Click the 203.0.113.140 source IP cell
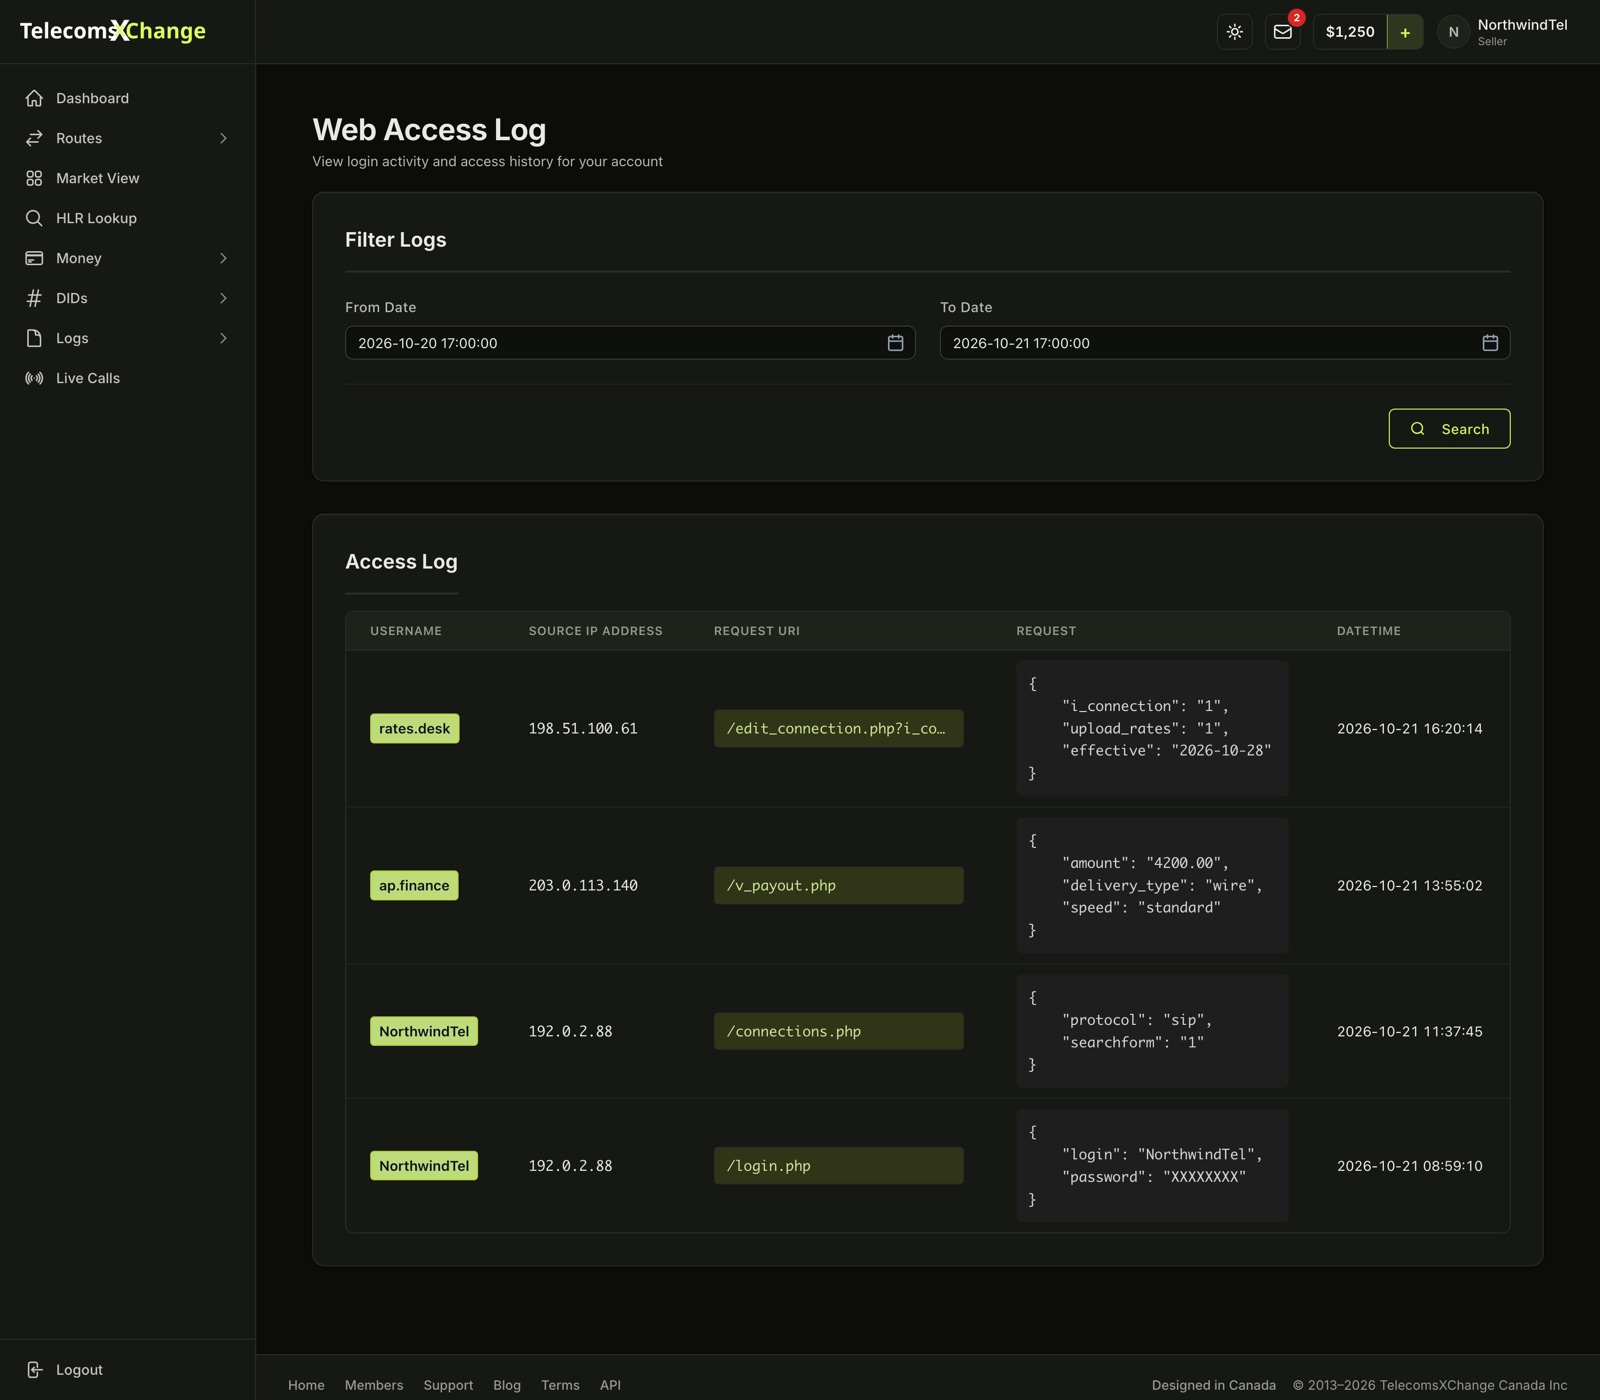 pos(583,885)
